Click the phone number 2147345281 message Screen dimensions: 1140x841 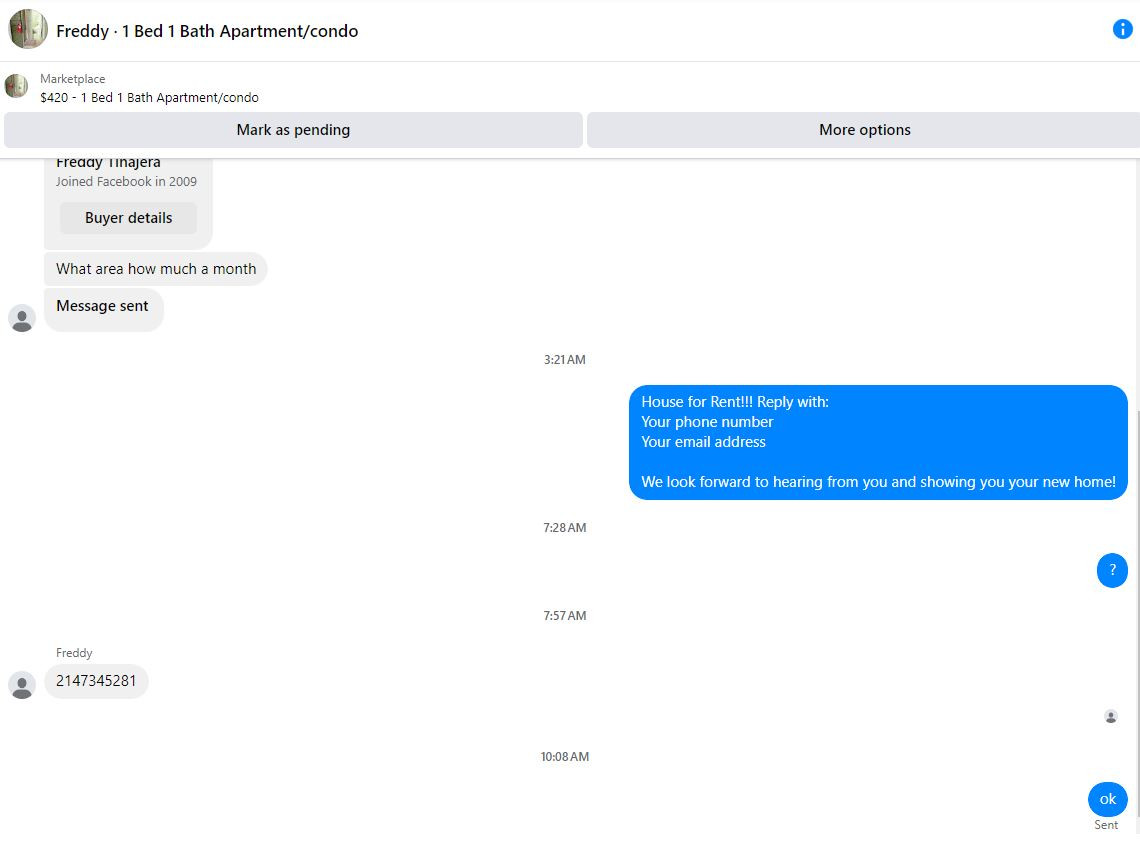96,681
